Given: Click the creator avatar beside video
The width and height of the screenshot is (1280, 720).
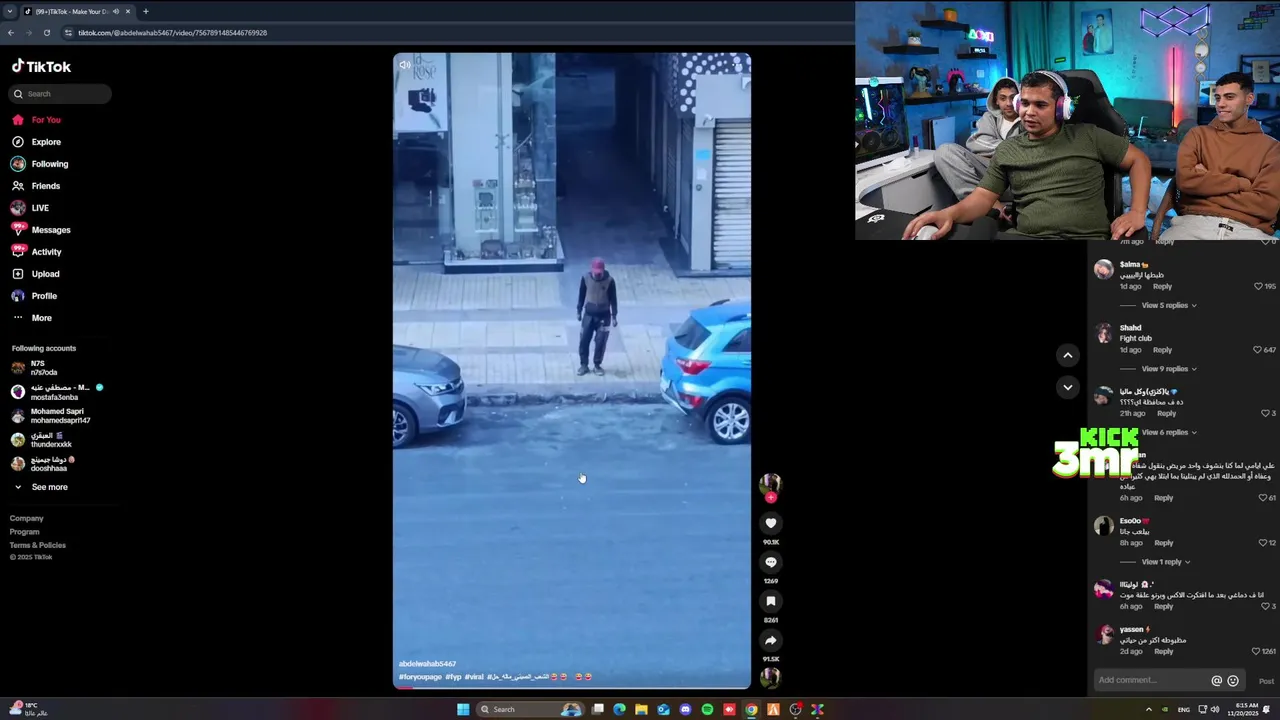Looking at the screenshot, I should (770, 484).
